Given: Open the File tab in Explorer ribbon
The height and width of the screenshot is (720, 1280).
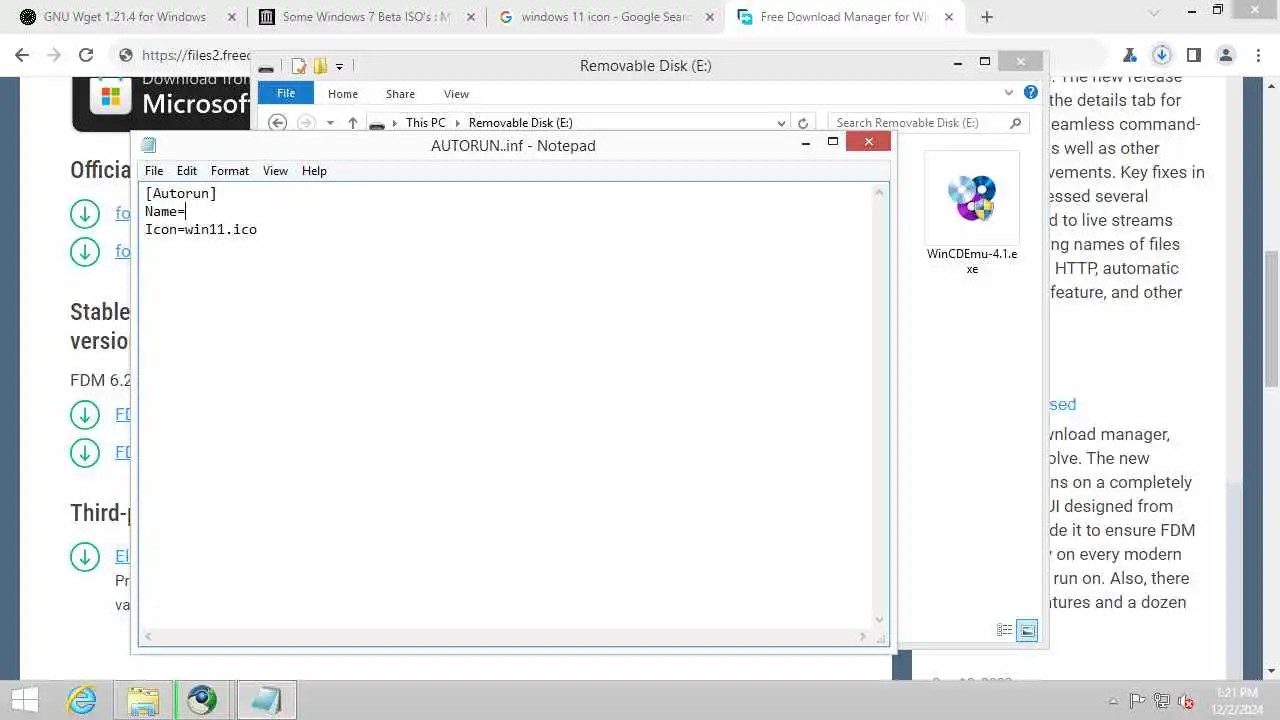Looking at the screenshot, I should click(x=286, y=93).
